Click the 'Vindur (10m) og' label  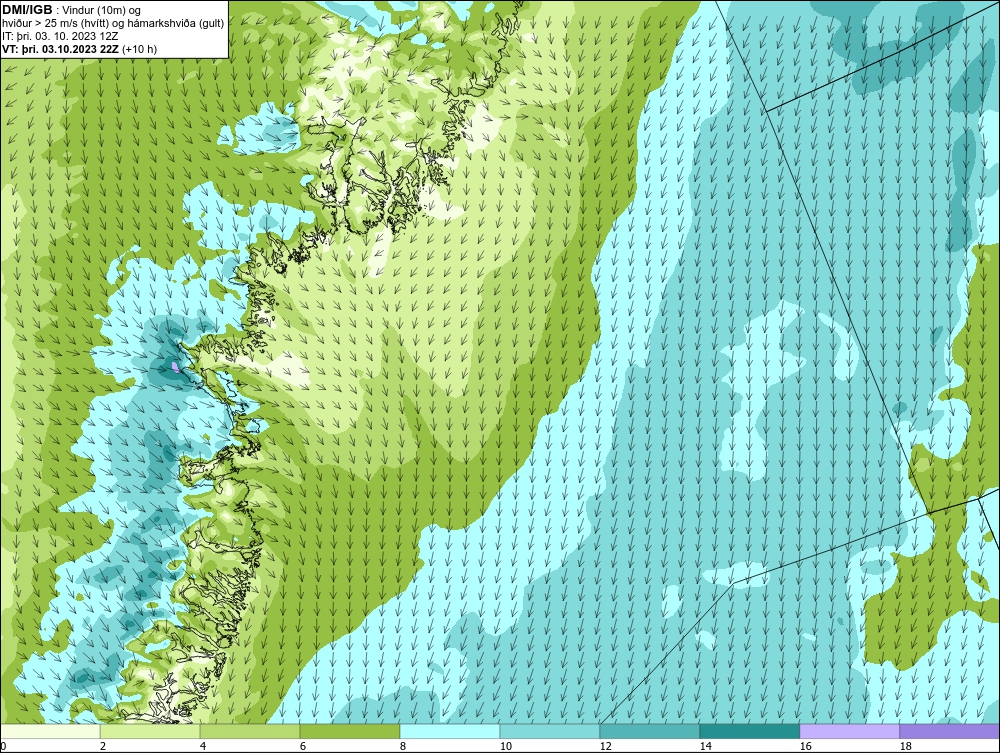(103, 10)
